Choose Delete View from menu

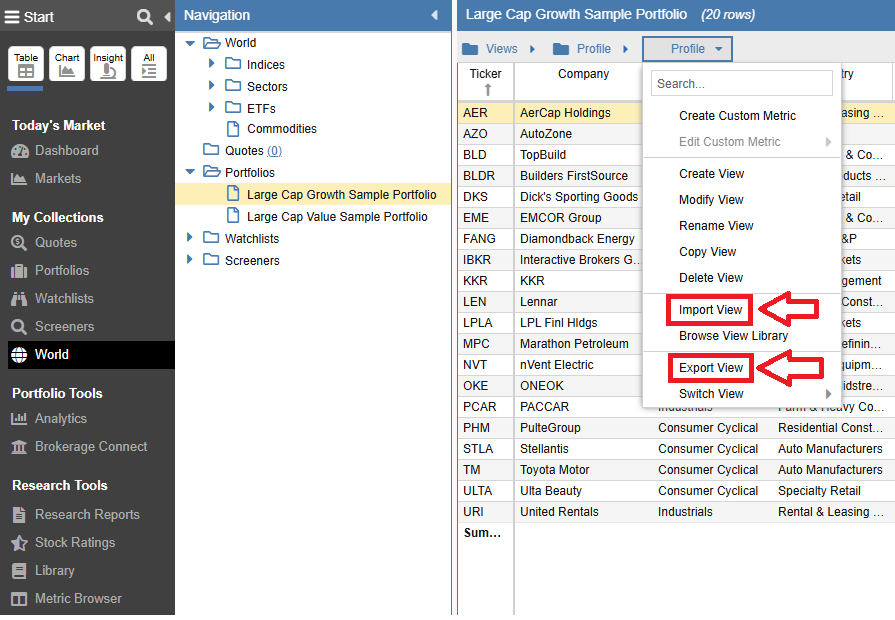pos(711,278)
